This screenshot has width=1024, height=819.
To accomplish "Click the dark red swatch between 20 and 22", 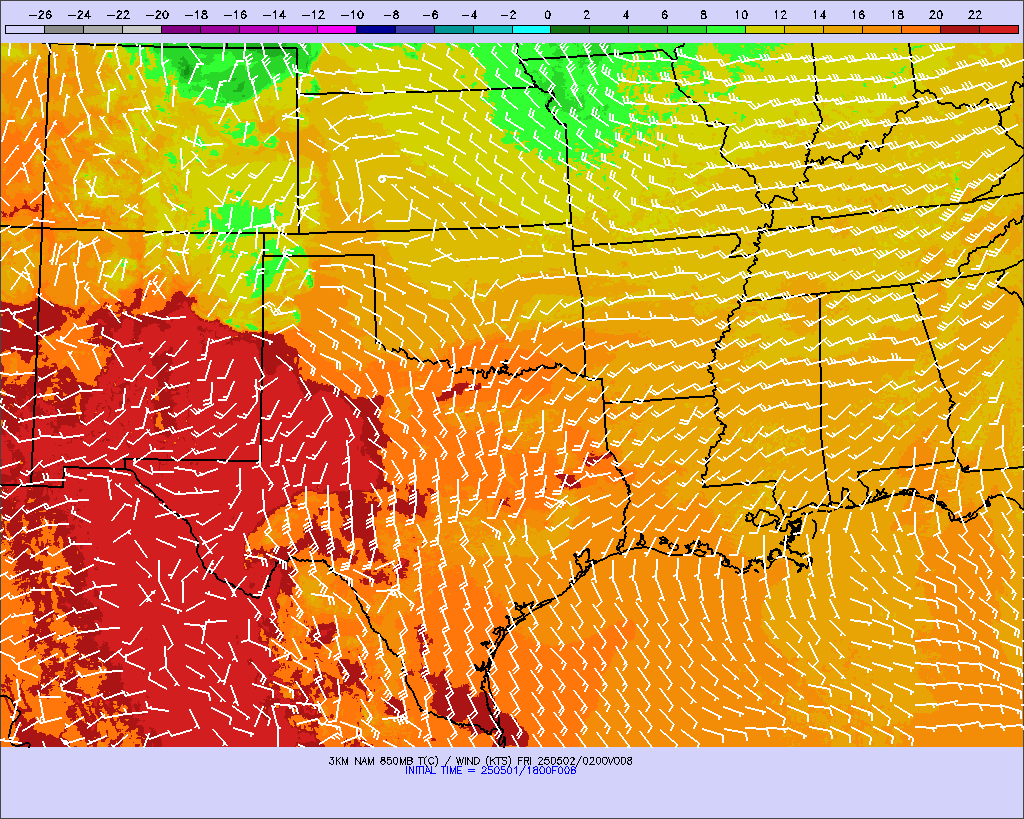I will coord(961,29).
